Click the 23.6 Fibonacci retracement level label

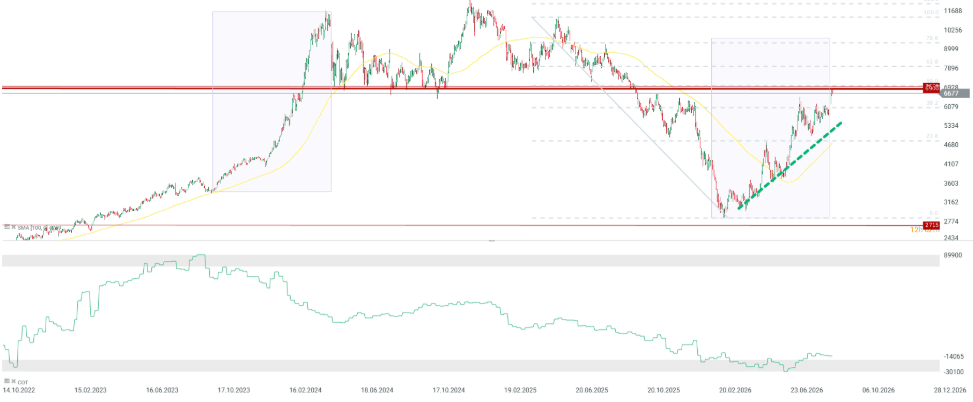[931, 137]
